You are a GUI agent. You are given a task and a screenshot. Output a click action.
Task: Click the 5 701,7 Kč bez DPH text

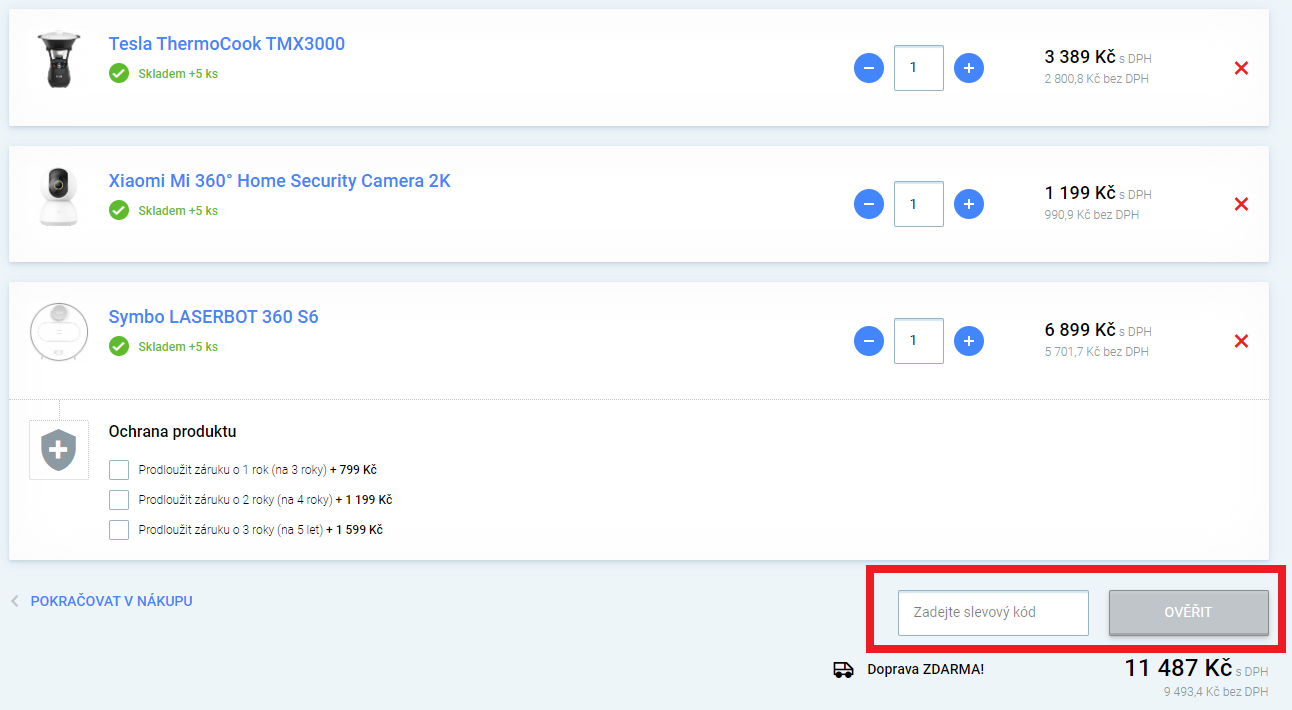[1097, 352]
